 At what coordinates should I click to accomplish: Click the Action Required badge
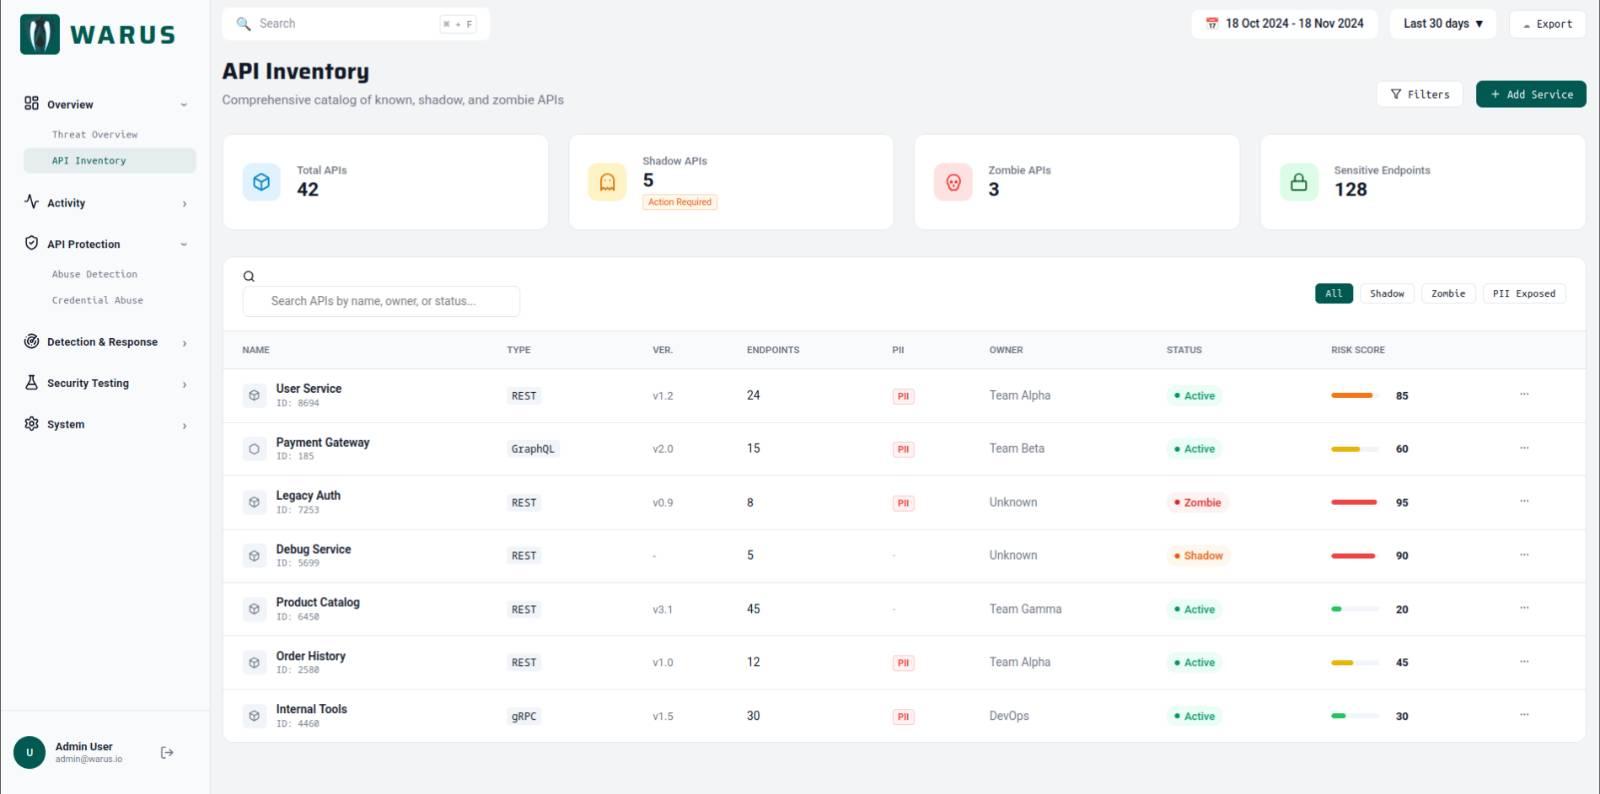pos(680,202)
